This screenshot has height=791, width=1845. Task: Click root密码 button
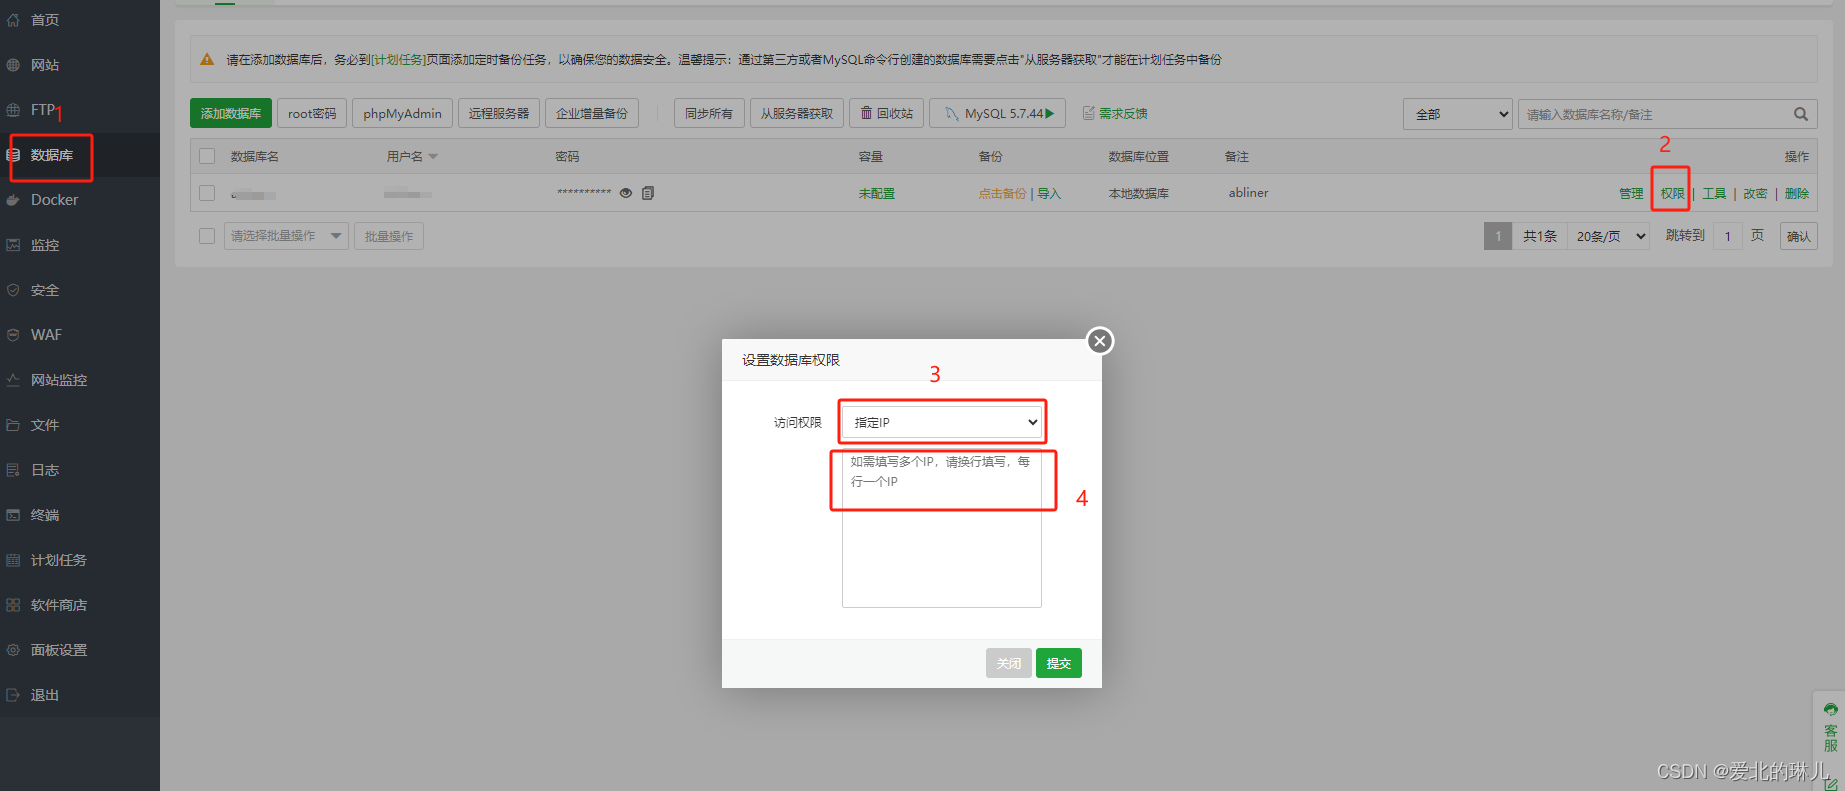[x=312, y=113]
